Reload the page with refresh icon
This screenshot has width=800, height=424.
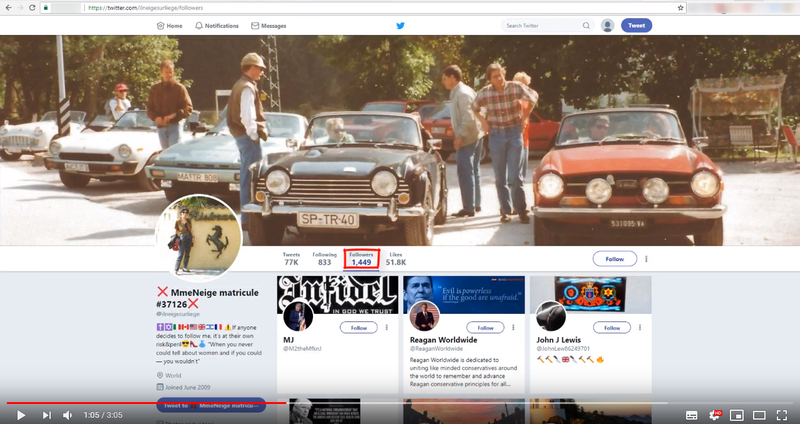tap(32, 8)
